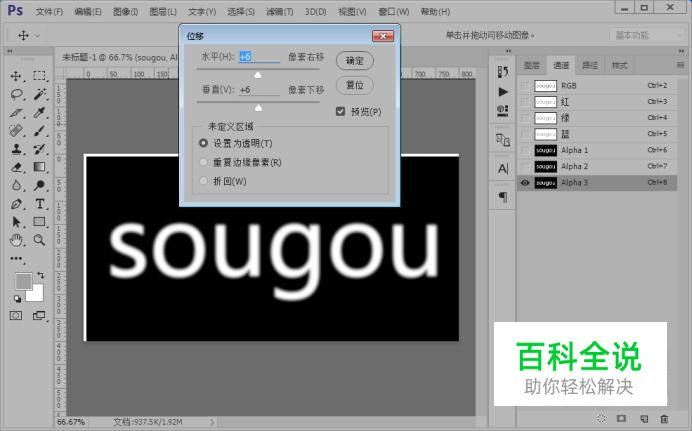The width and height of the screenshot is (692, 431).
Task: Open the History panel icon
Action: tap(503, 72)
